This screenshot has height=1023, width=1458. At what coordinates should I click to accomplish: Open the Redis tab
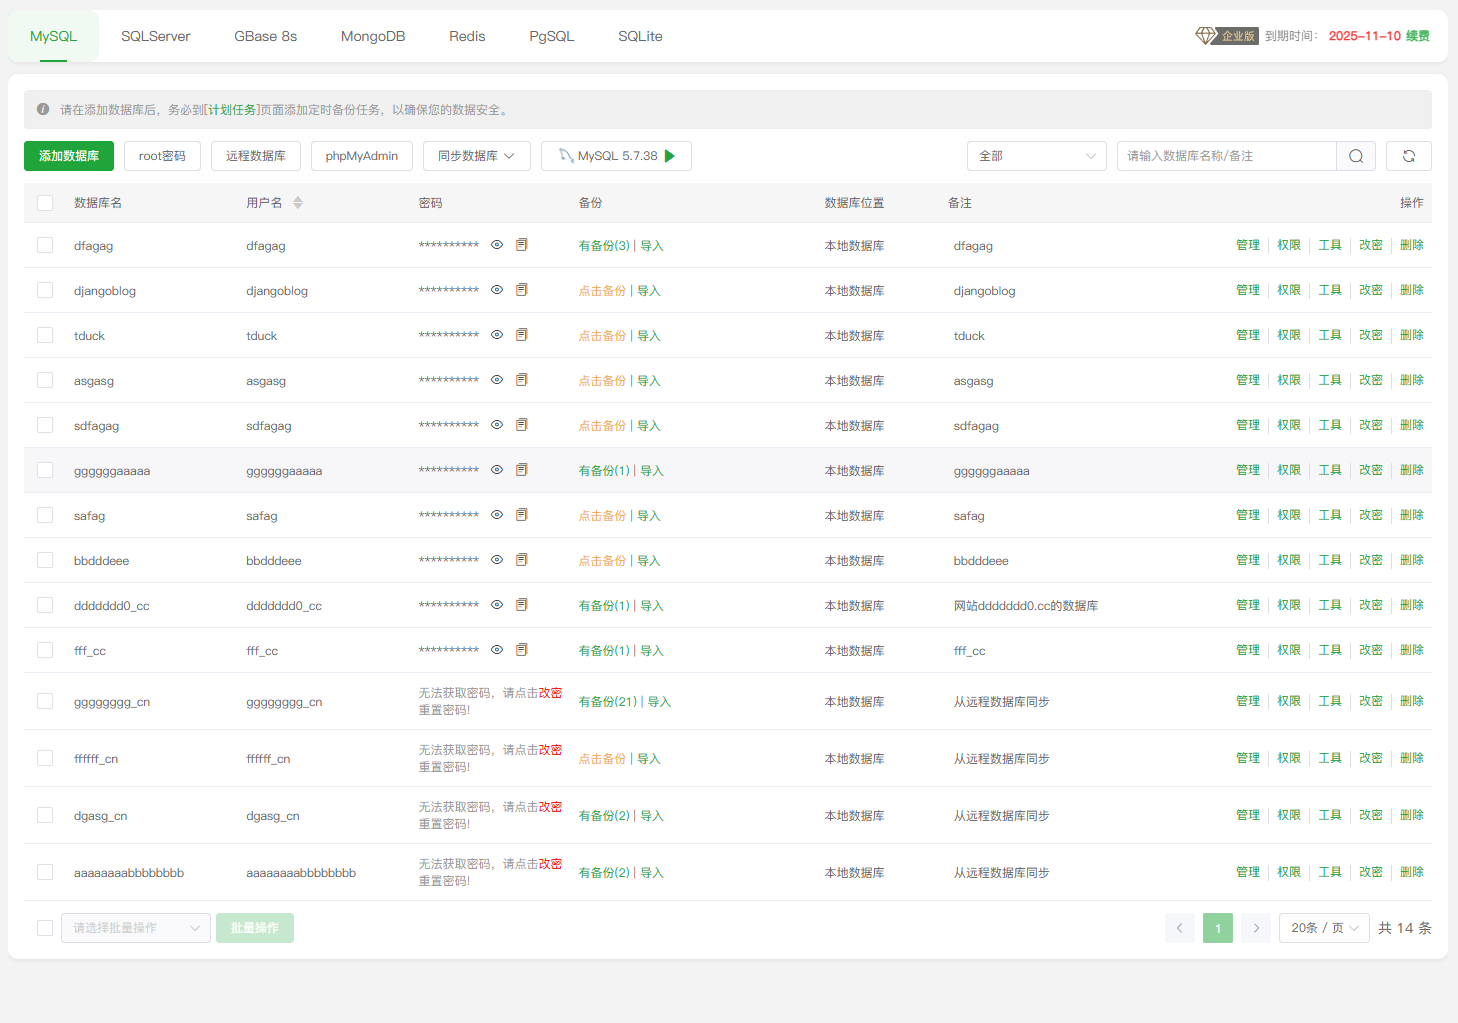tap(467, 36)
